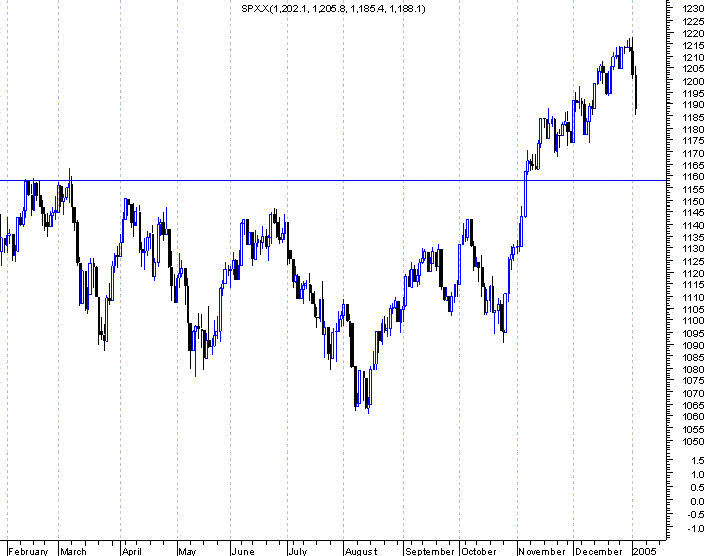The height and width of the screenshot is (556, 707).
Task: Click the August month label
Action: click(361, 551)
